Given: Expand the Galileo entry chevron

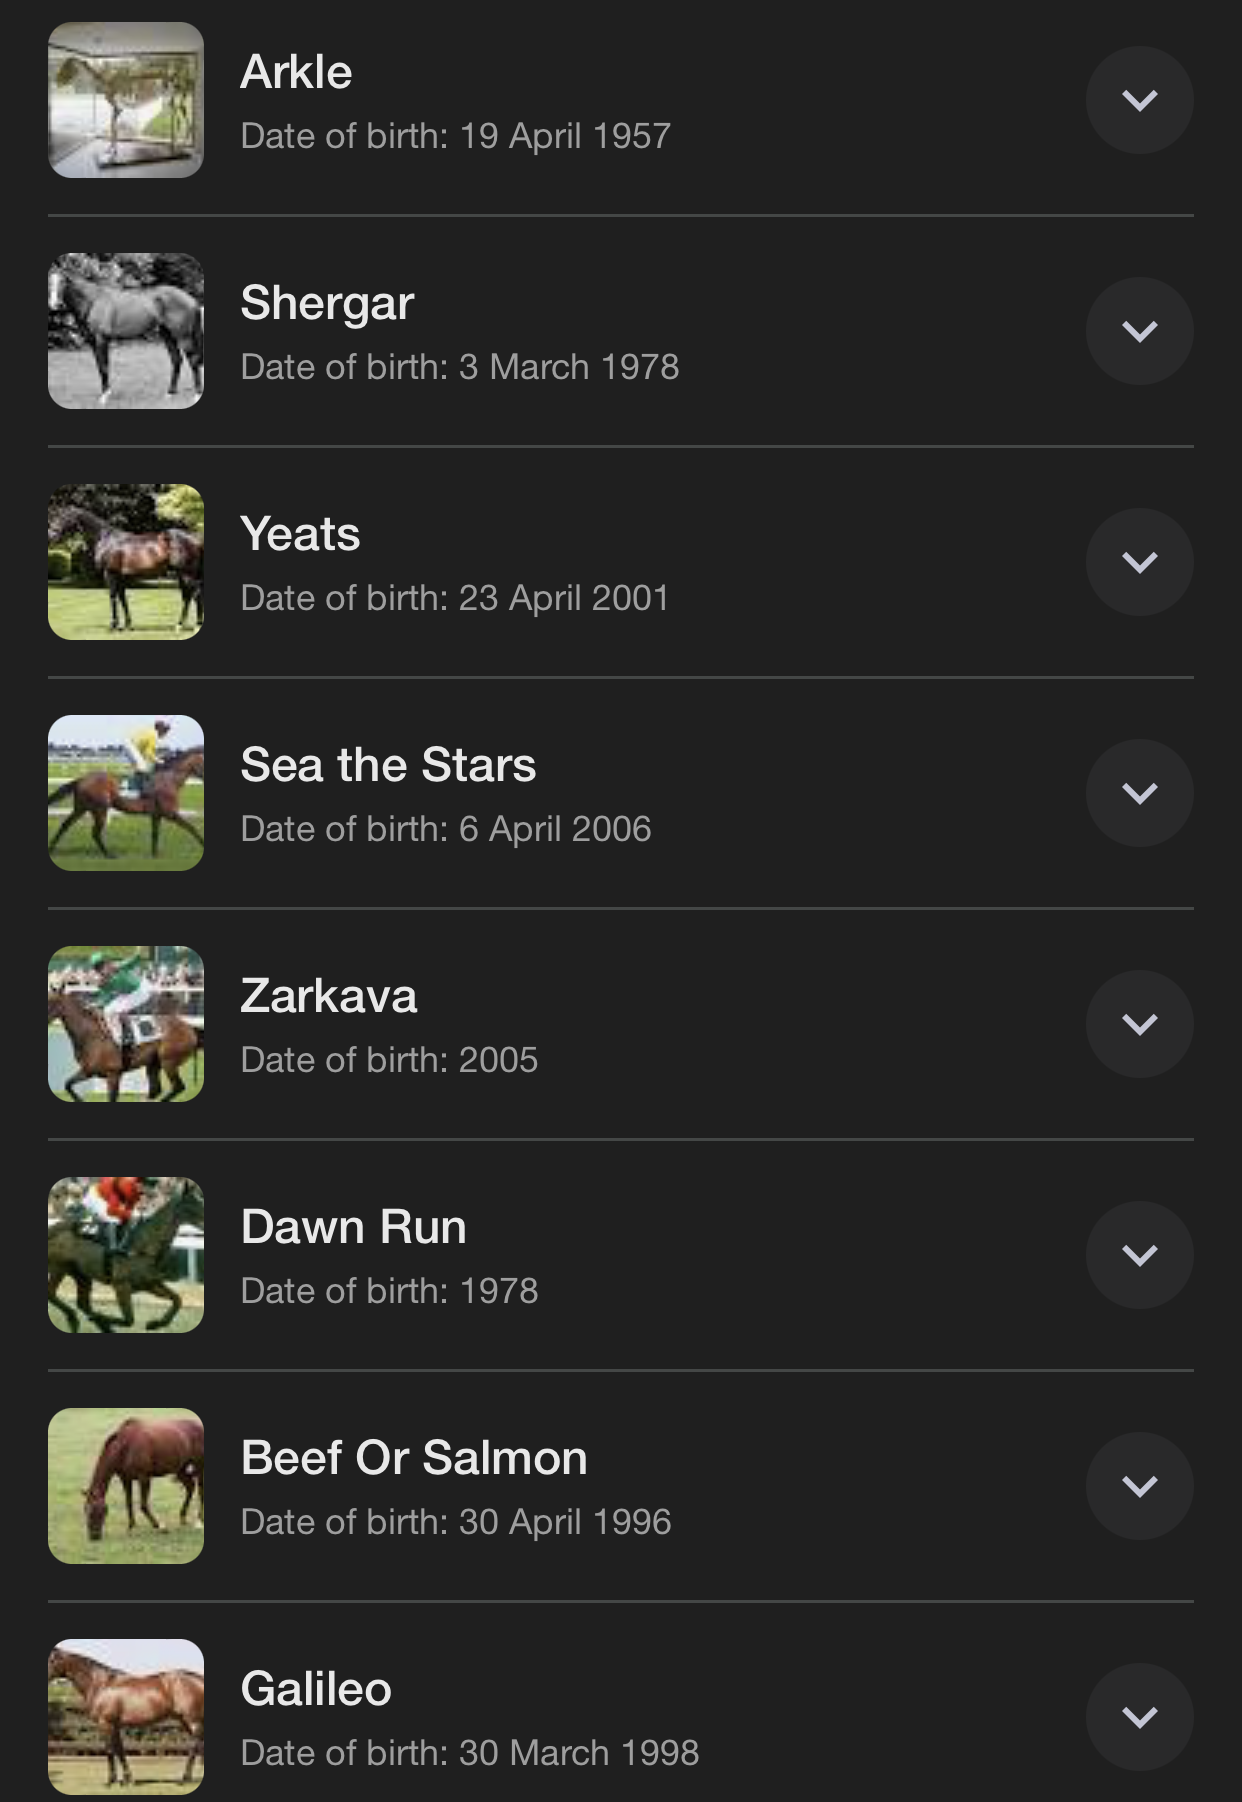Looking at the screenshot, I should [1139, 1717].
